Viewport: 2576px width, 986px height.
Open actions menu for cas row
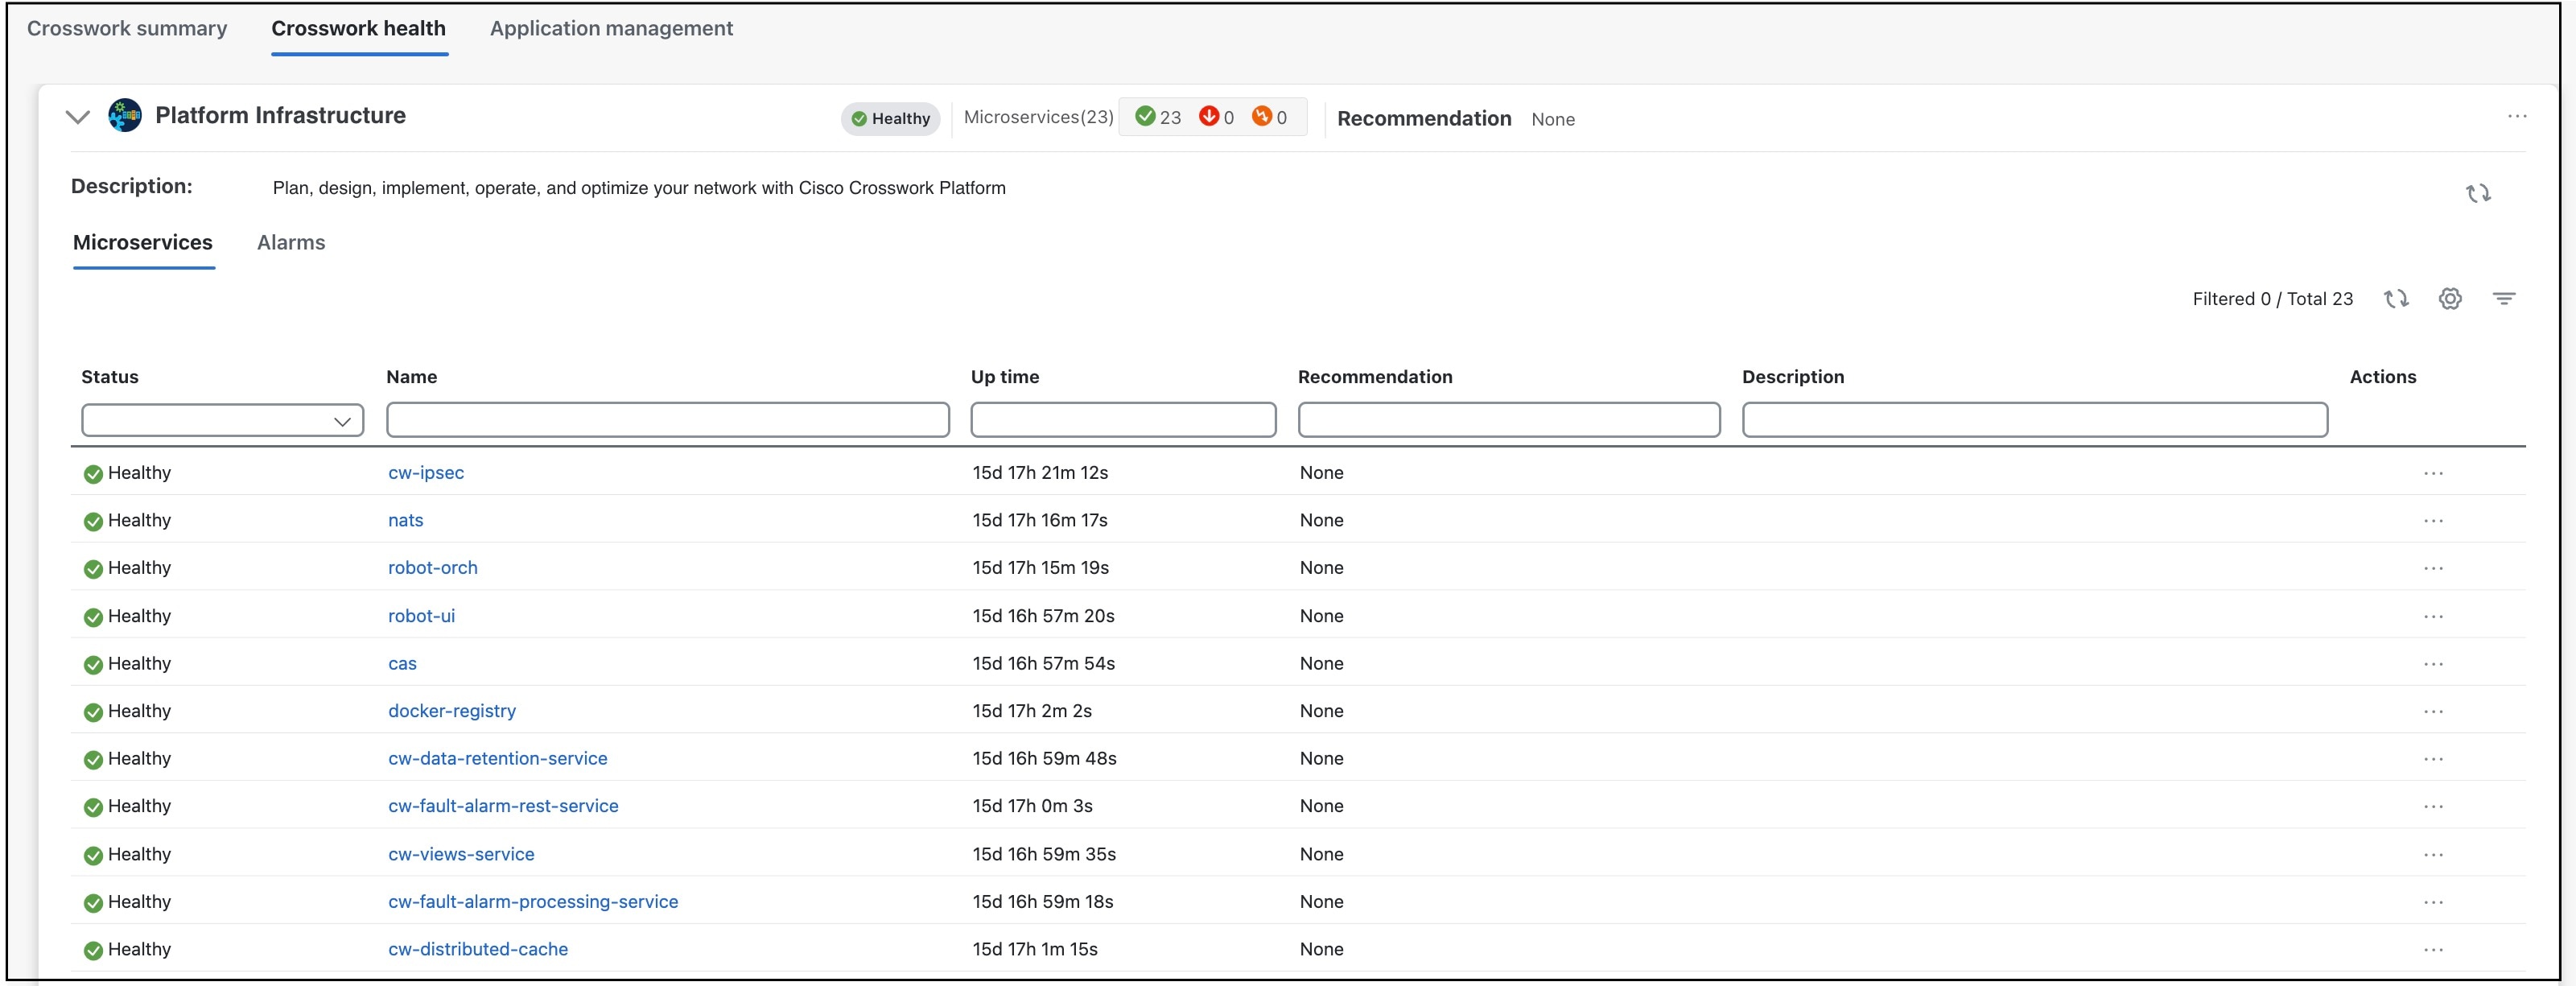(x=2433, y=664)
